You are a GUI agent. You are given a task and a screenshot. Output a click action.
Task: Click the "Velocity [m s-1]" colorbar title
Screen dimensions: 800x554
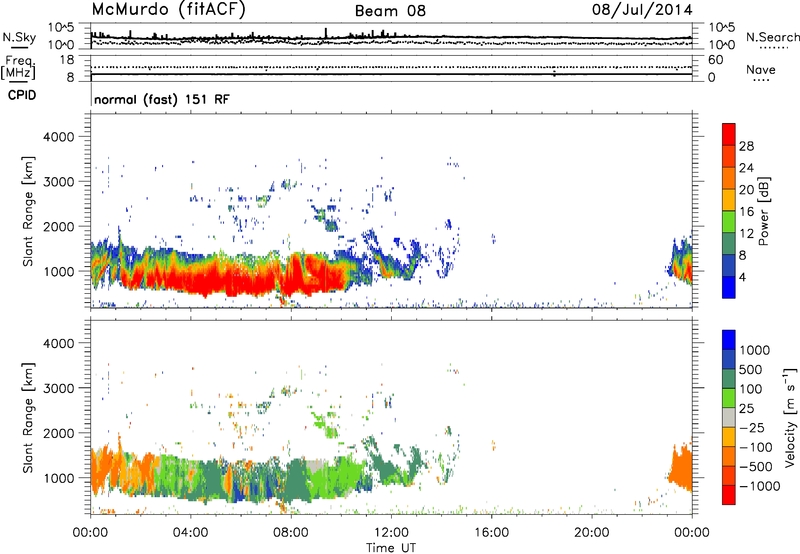790,417
